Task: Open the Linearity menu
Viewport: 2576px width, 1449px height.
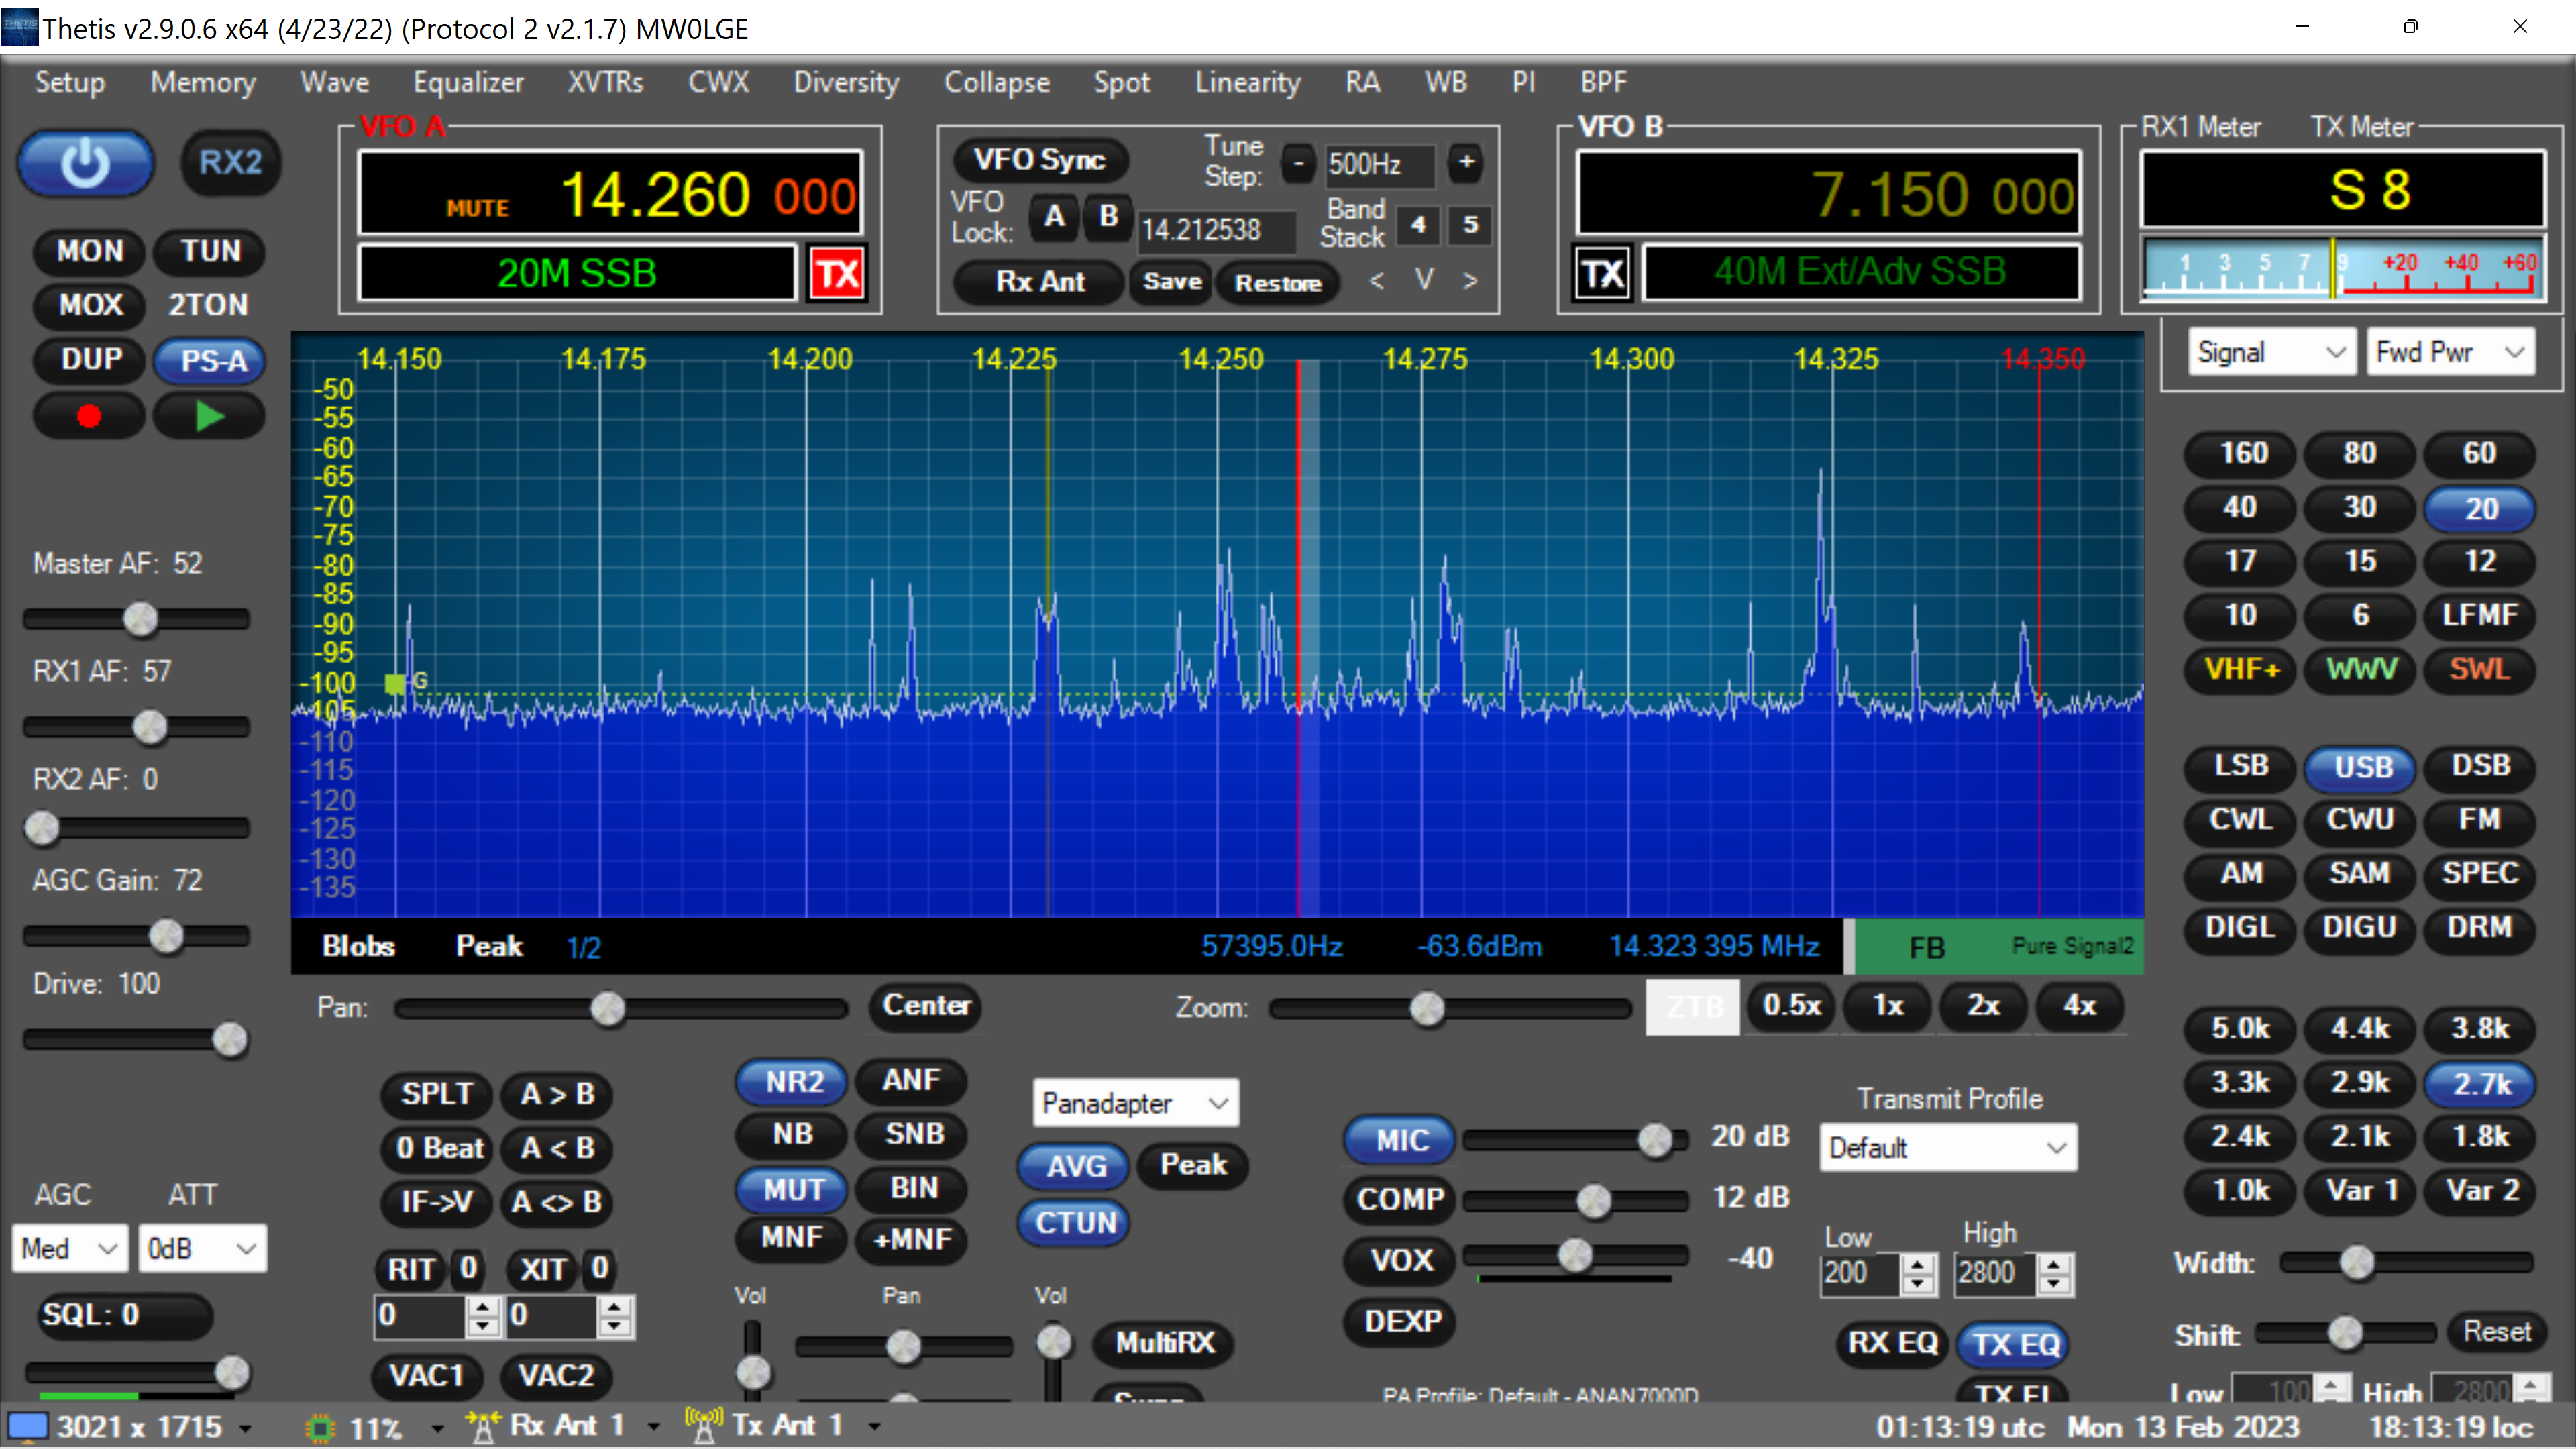Action: pyautogui.click(x=1247, y=82)
